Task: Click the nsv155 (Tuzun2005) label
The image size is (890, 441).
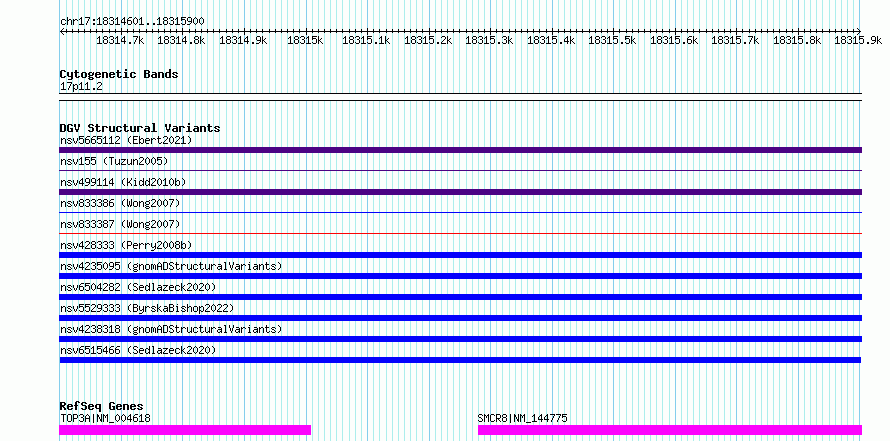Action: click(x=114, y=161)
